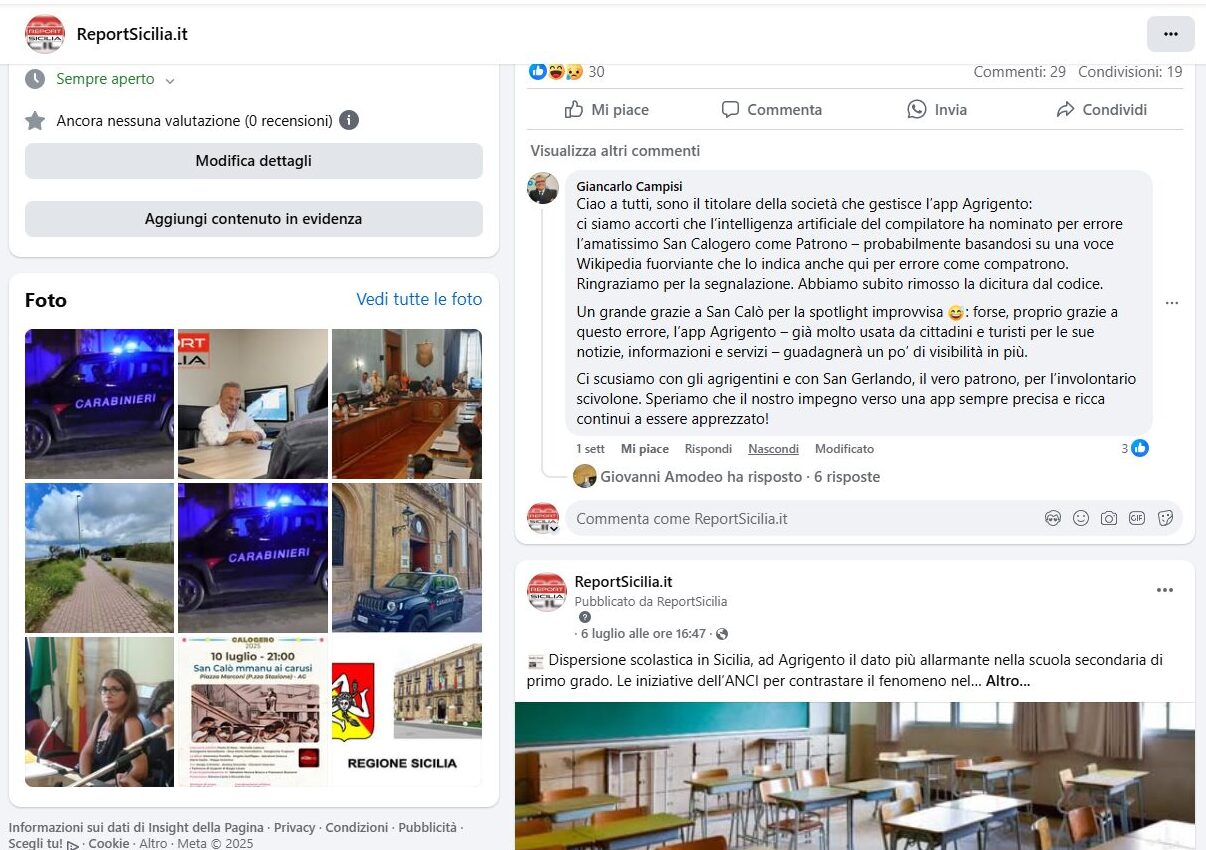The height and width of the screenshot is (850, 1206).
Task: Select Commenta in the post action bar
Action: click(x=772, y=110)
